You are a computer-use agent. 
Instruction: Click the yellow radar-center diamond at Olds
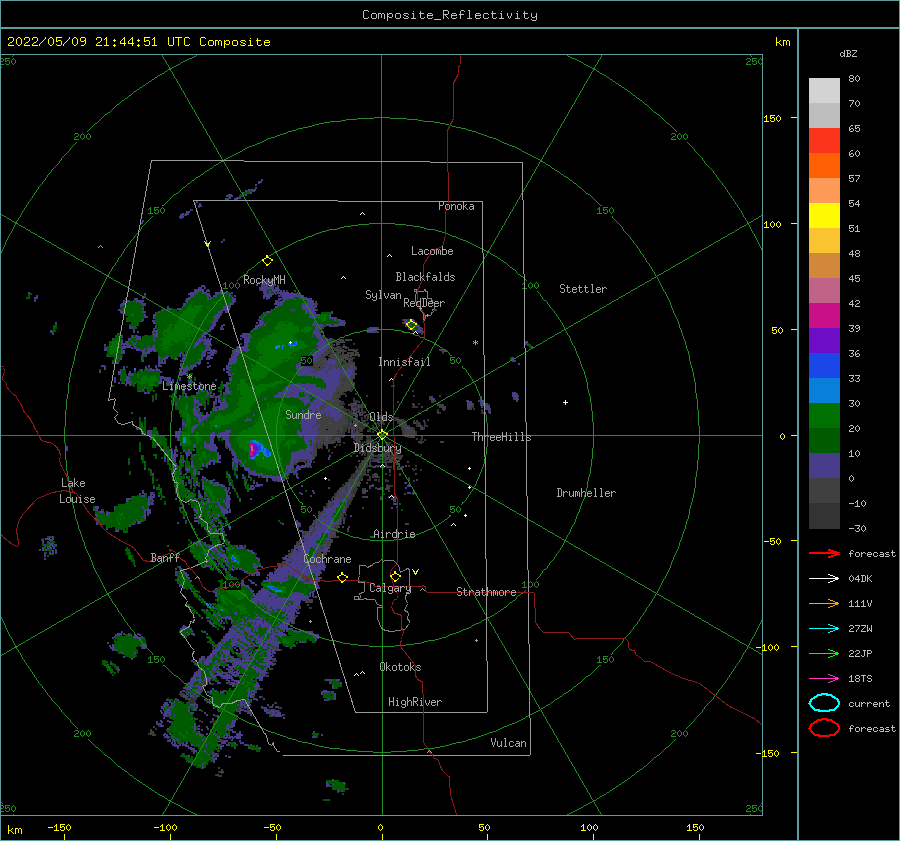[x=382, y=435]
